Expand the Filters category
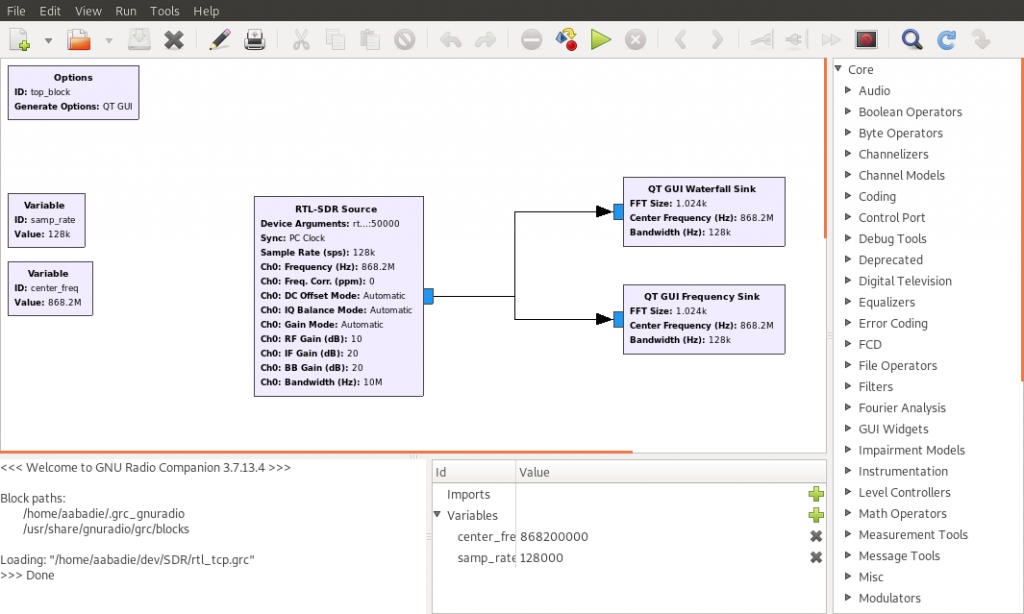This screenshot has height=614, width=1024. [x=848, y=386]
